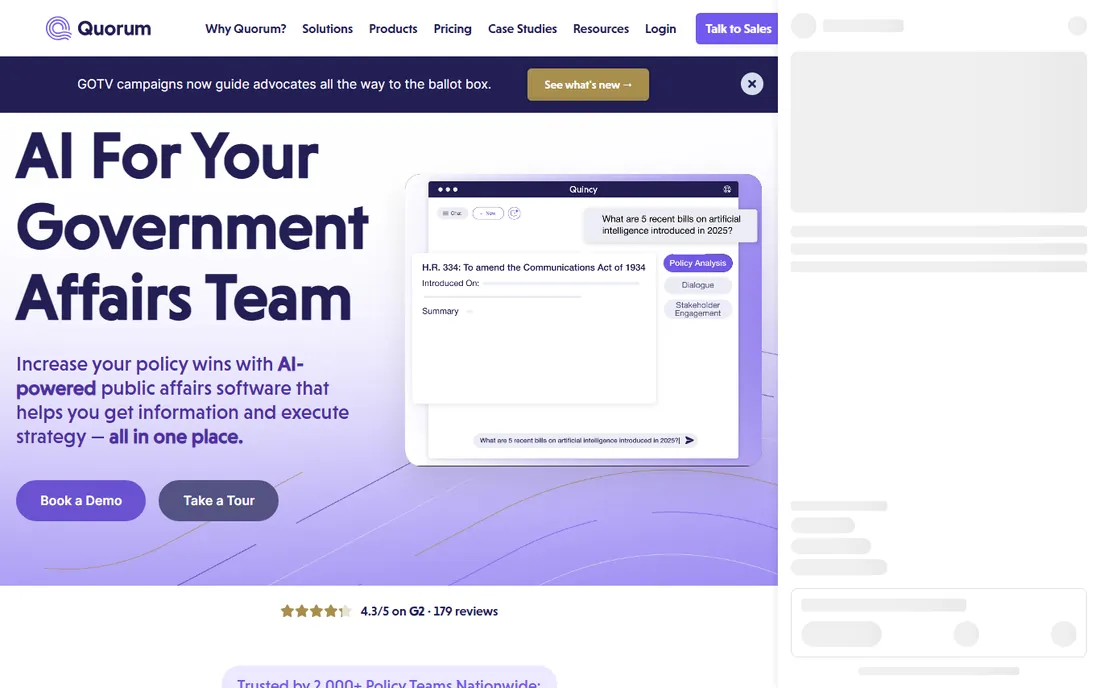Screen dimensions: 1100x688
Task: Select the Dialogue pill in Quincy
Action: pos(698,285)
